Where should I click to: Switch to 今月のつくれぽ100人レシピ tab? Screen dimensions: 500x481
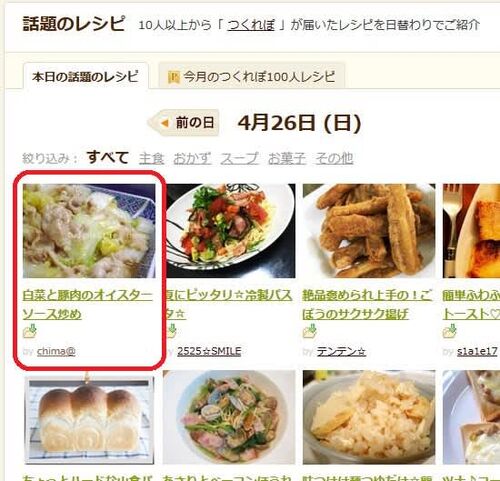[x=251, y=76]
